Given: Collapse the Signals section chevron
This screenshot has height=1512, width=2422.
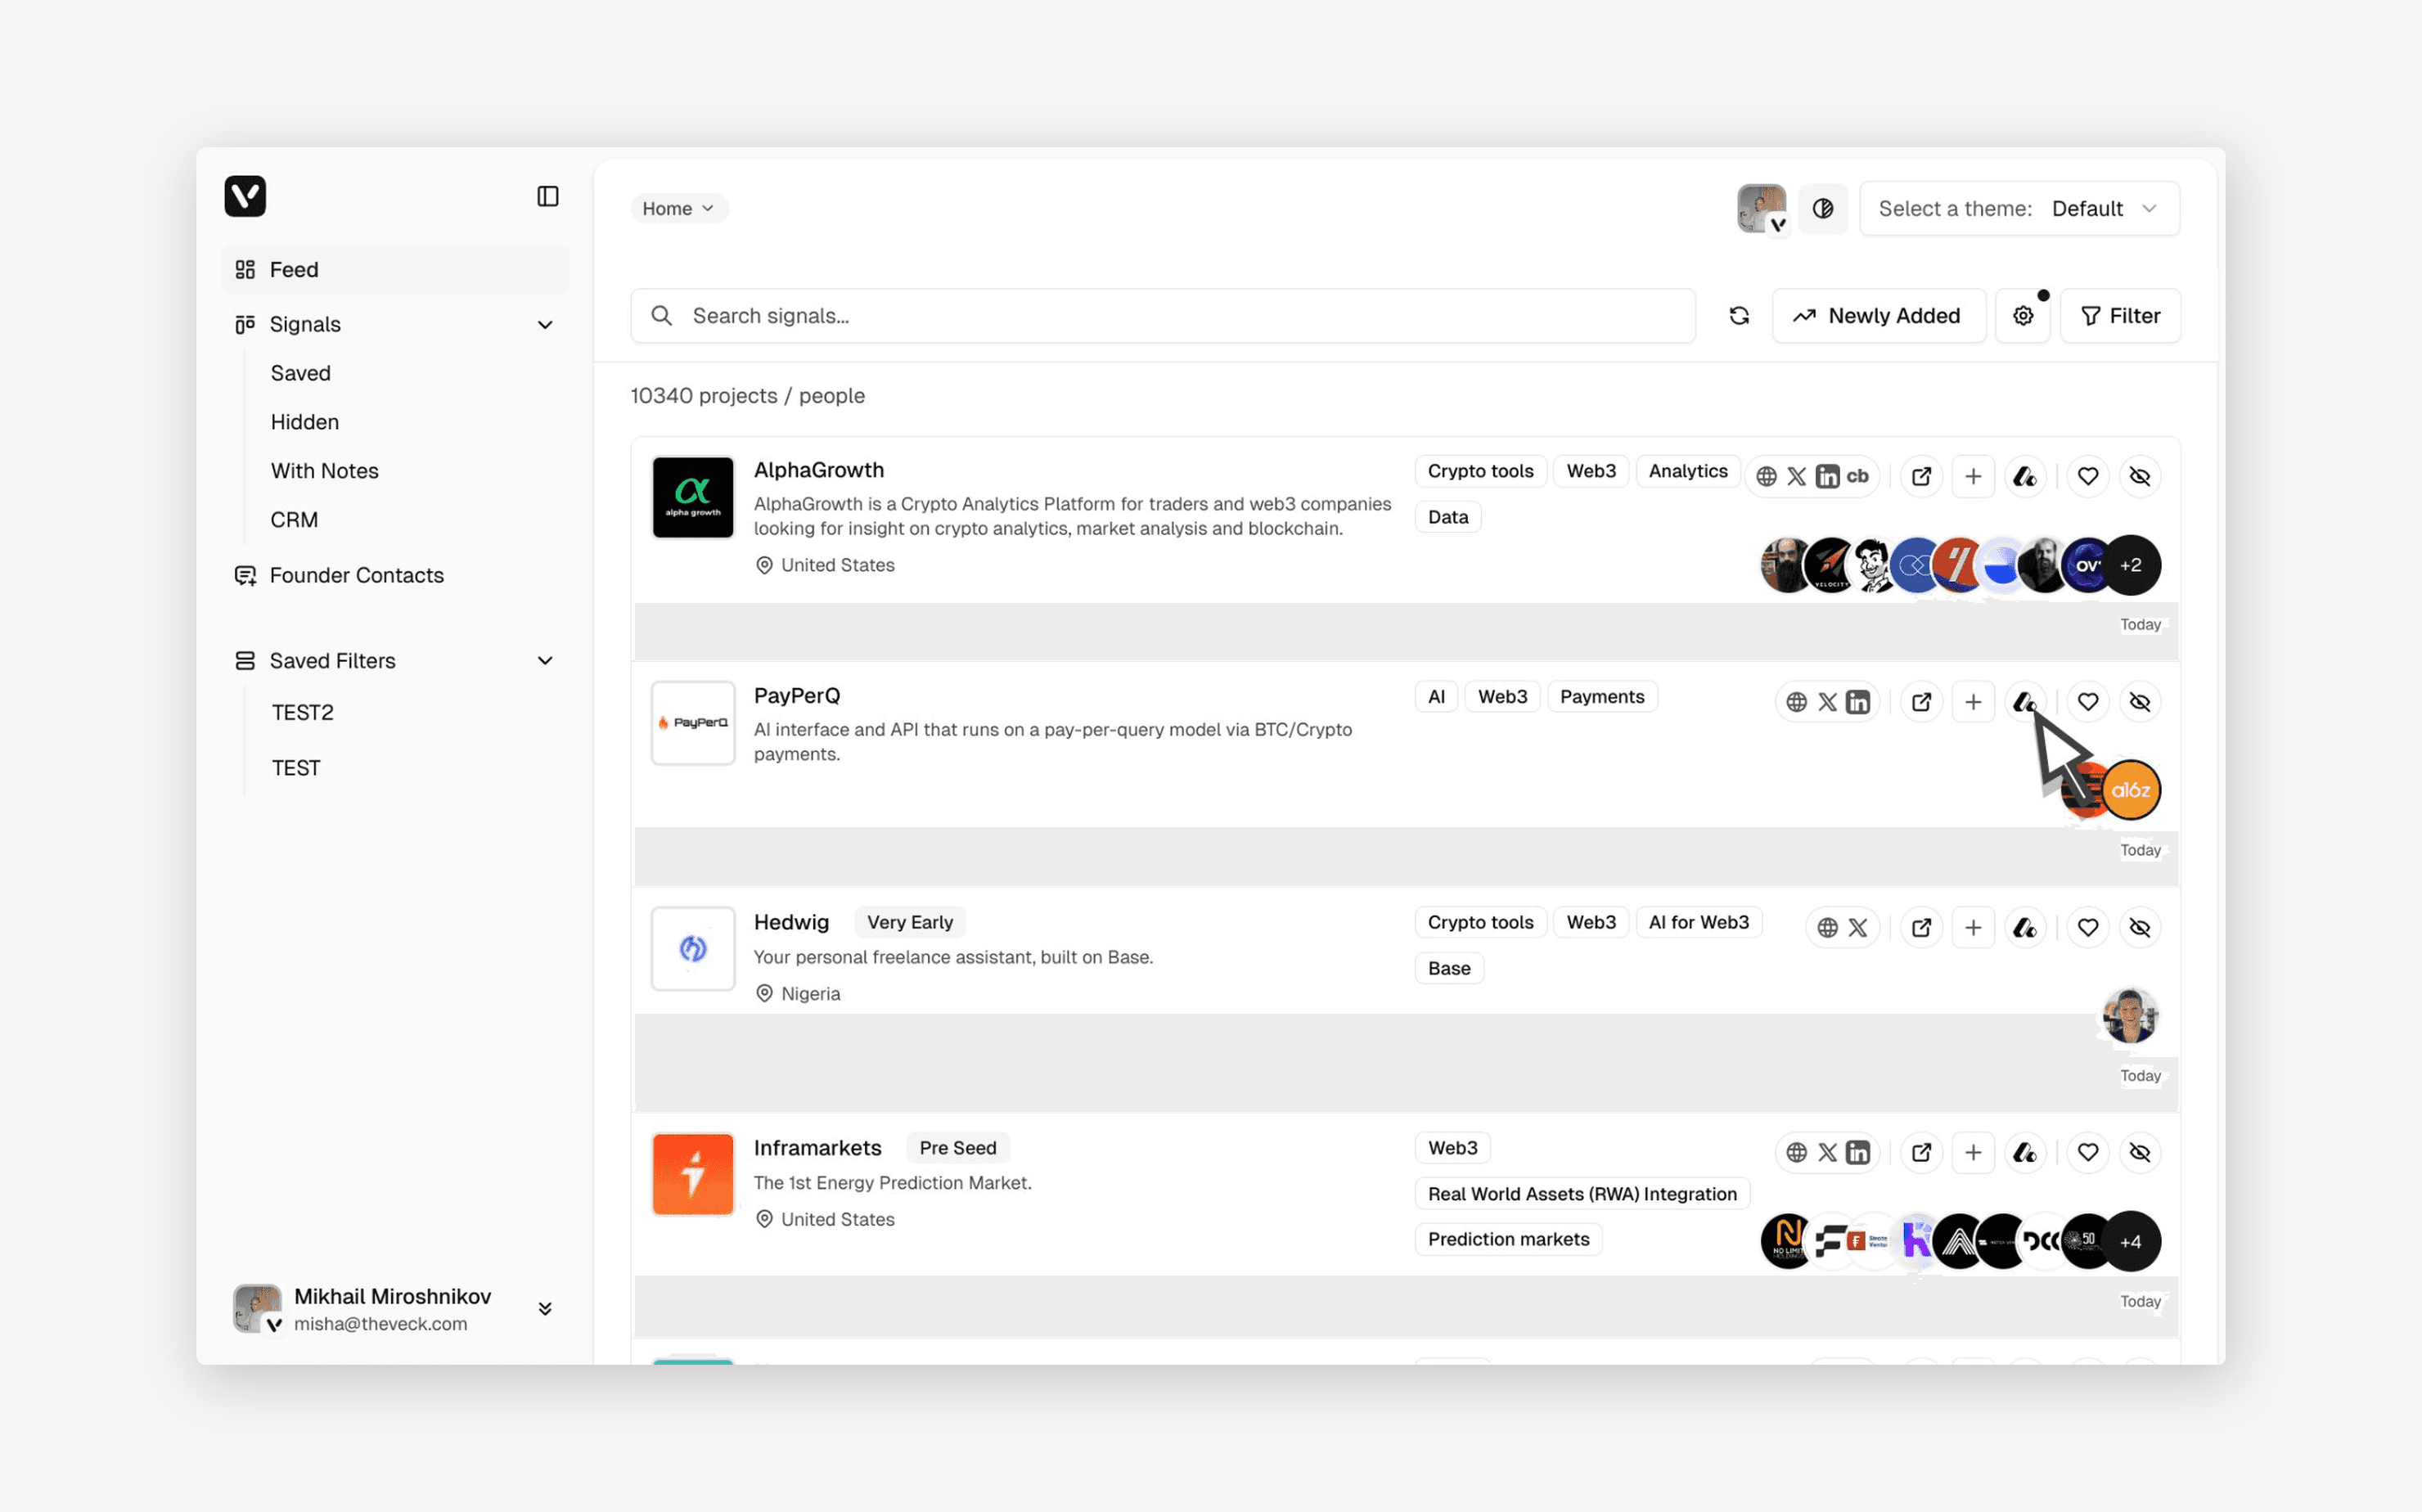Looking at the screenshot, I should [545, 325].
